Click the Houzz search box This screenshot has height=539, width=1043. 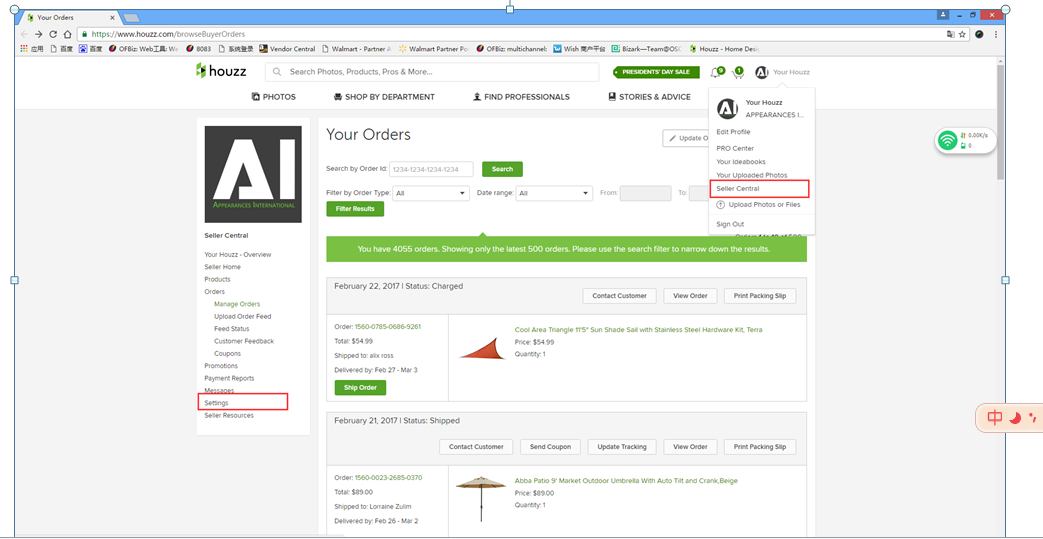pyautogui.click(x=432, y=72)
